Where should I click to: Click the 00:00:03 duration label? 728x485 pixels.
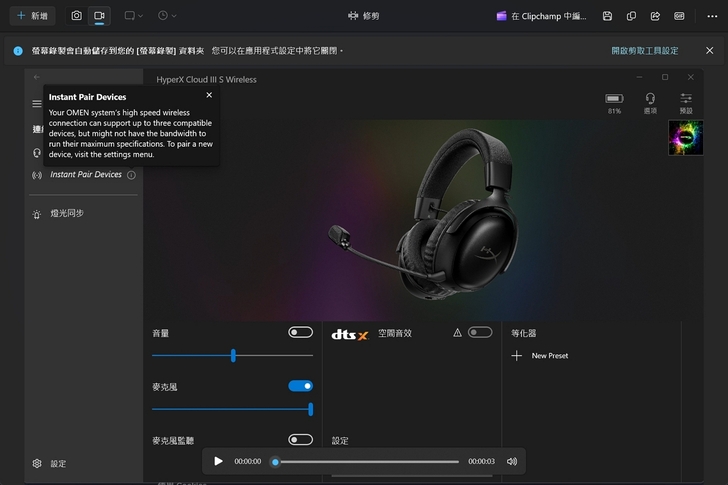click(481, 461)
